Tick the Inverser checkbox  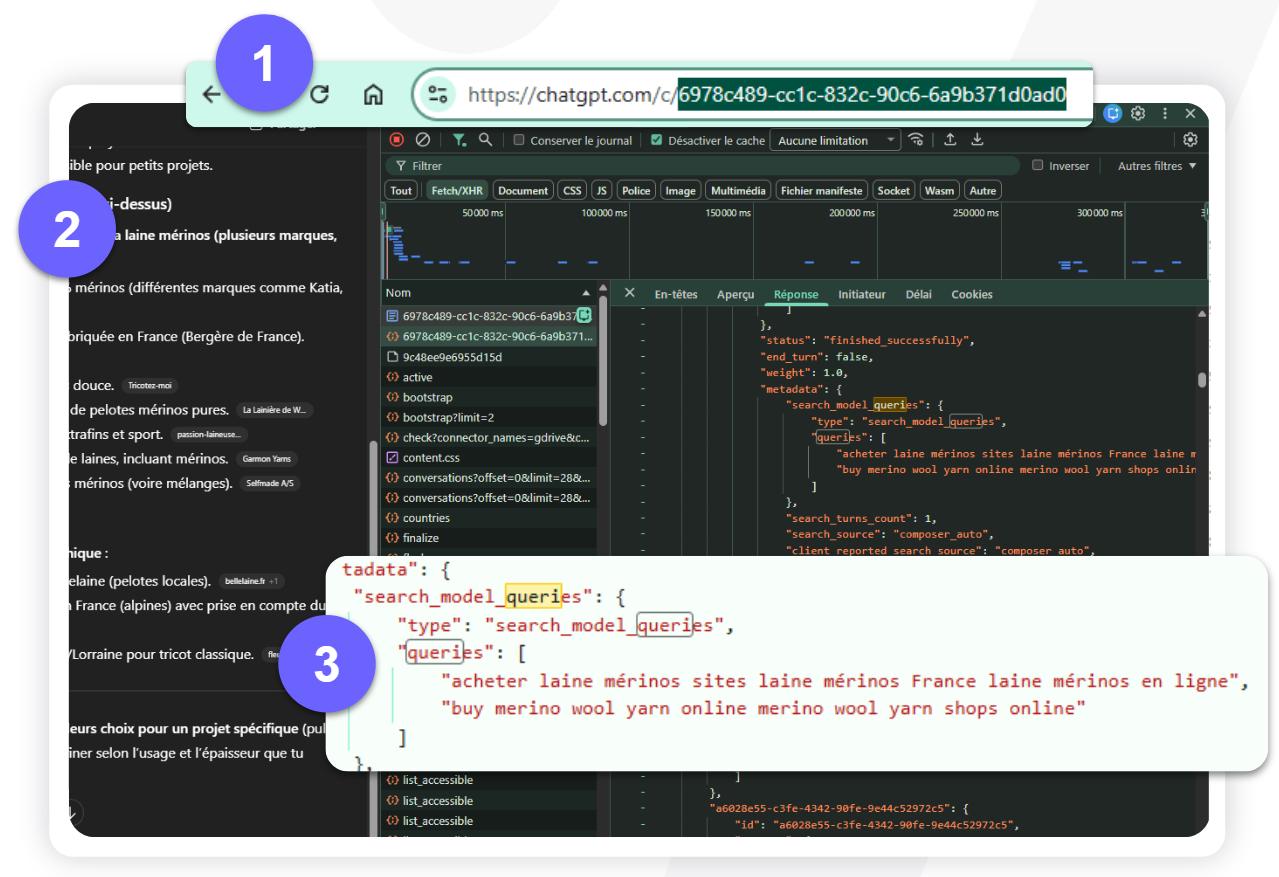1038,166
